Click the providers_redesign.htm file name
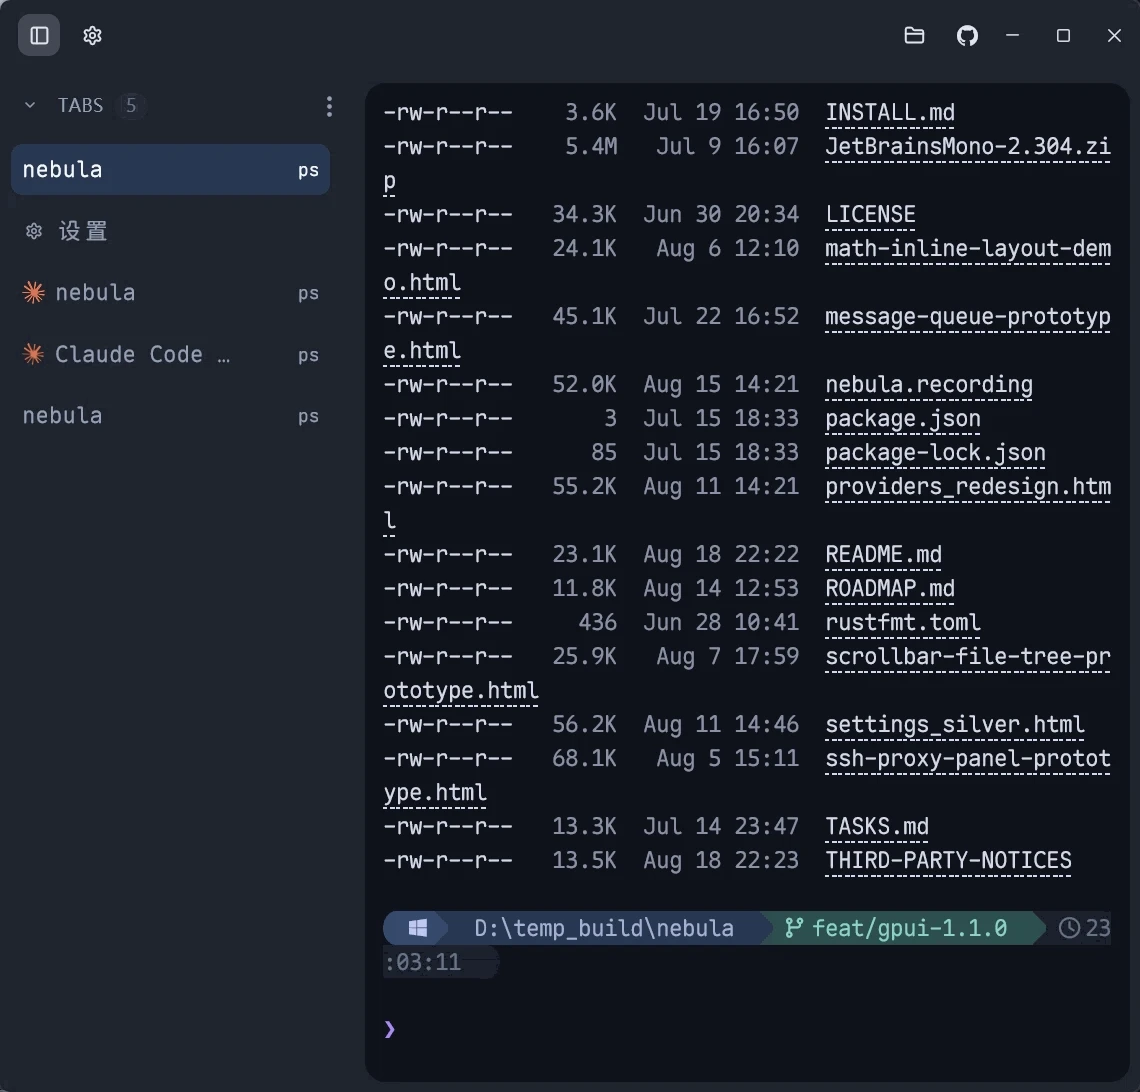The width and height of the screenshot is (1140, 1092). (x=968, y=487)
